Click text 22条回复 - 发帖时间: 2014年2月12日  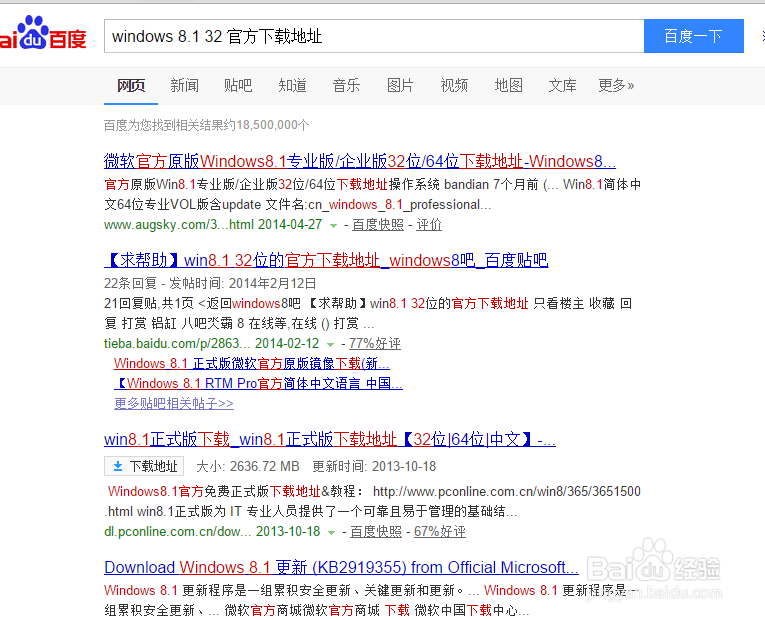[x=210, y=283]
